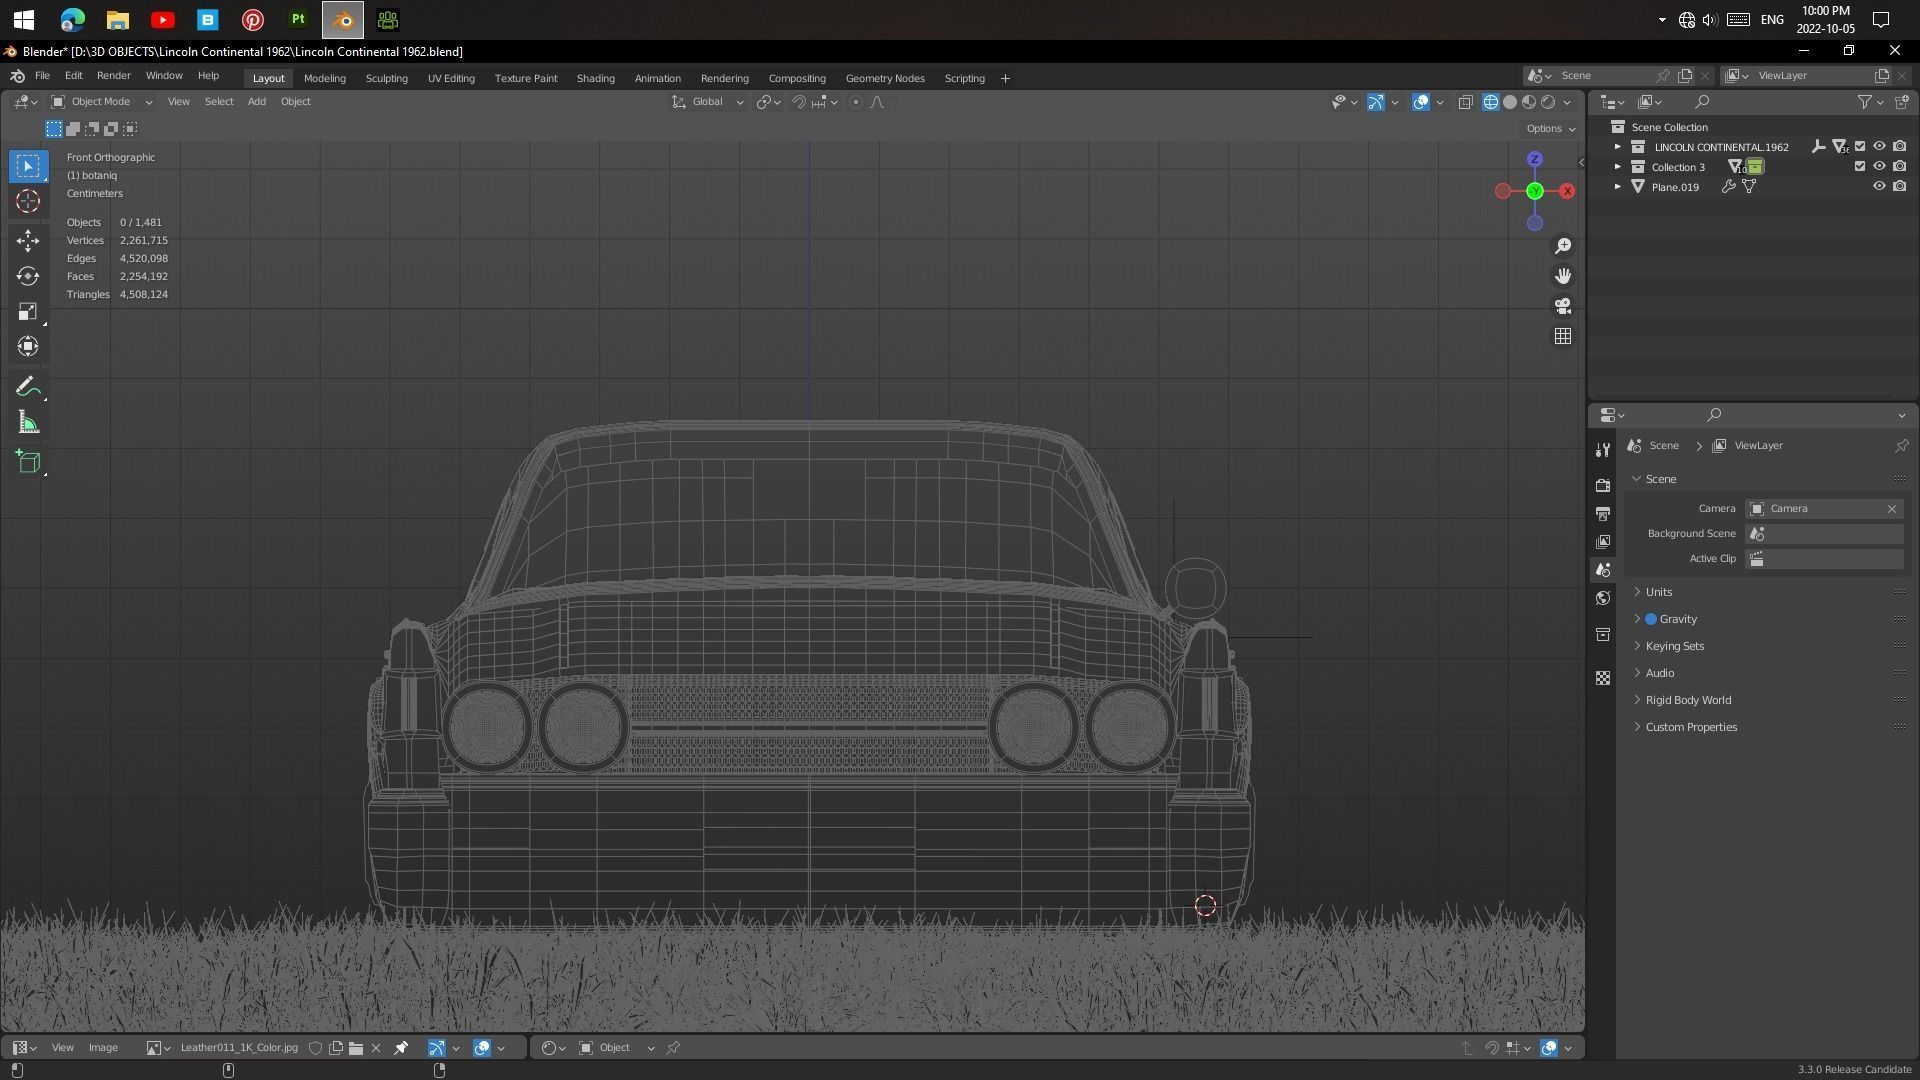Expand Collection 3 in outliner
1920x1080 pixels.
point(1618,167)
